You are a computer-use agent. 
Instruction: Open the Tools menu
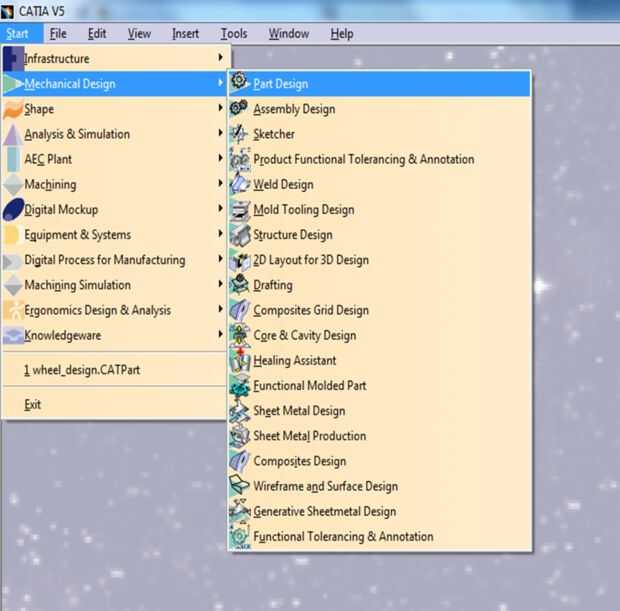(x=234, y=34)
